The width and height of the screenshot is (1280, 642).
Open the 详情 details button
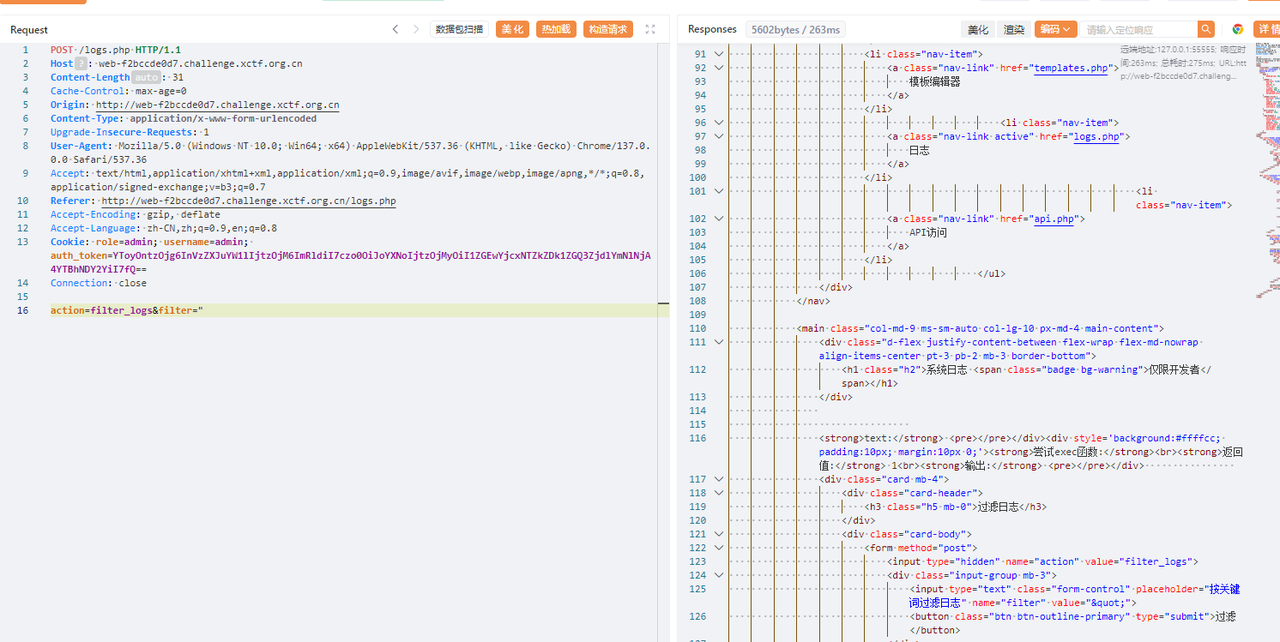pos(1268,30)
